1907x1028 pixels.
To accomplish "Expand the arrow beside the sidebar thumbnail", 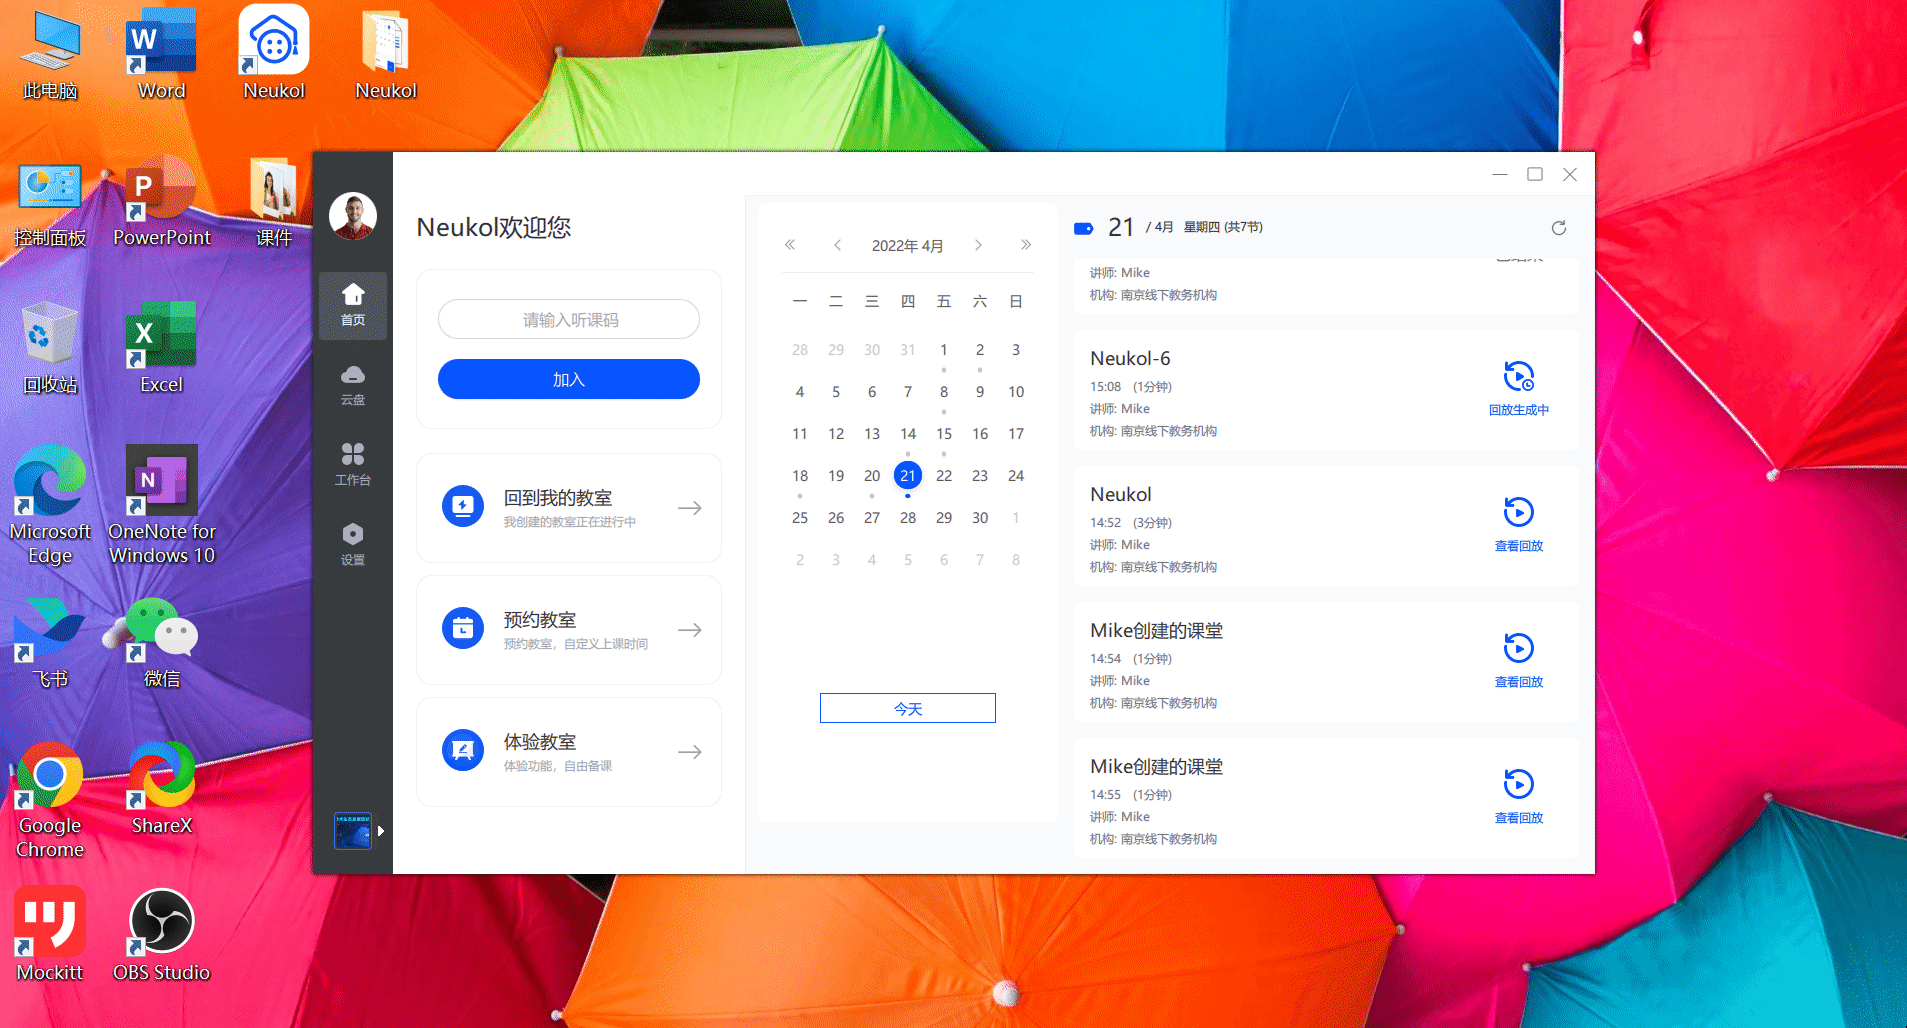I will coord(381,831).
